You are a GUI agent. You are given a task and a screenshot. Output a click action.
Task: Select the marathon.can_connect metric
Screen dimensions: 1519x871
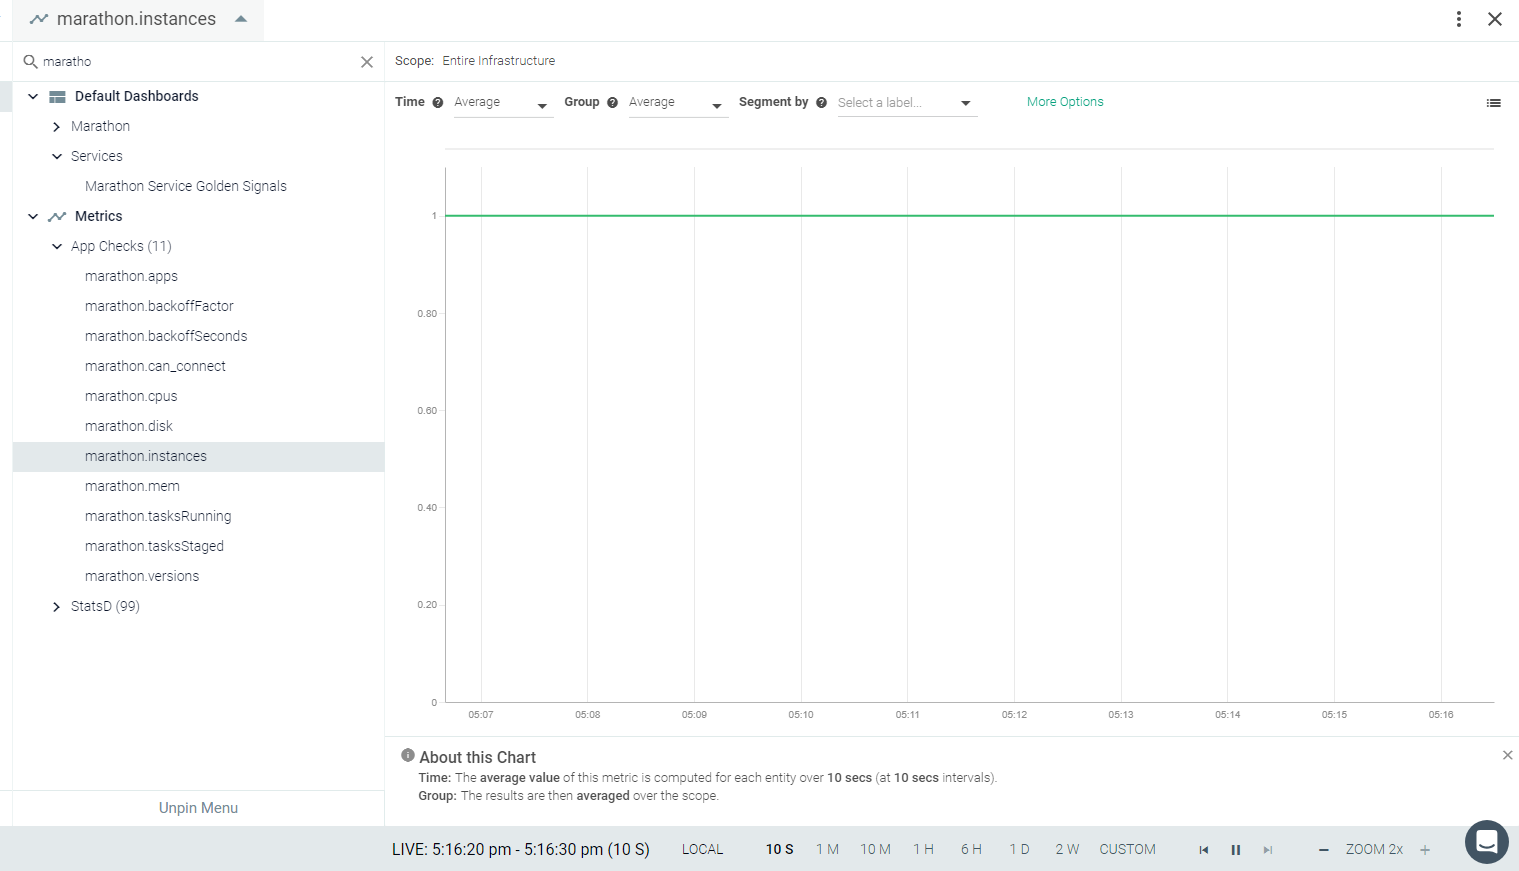(155, 366)
